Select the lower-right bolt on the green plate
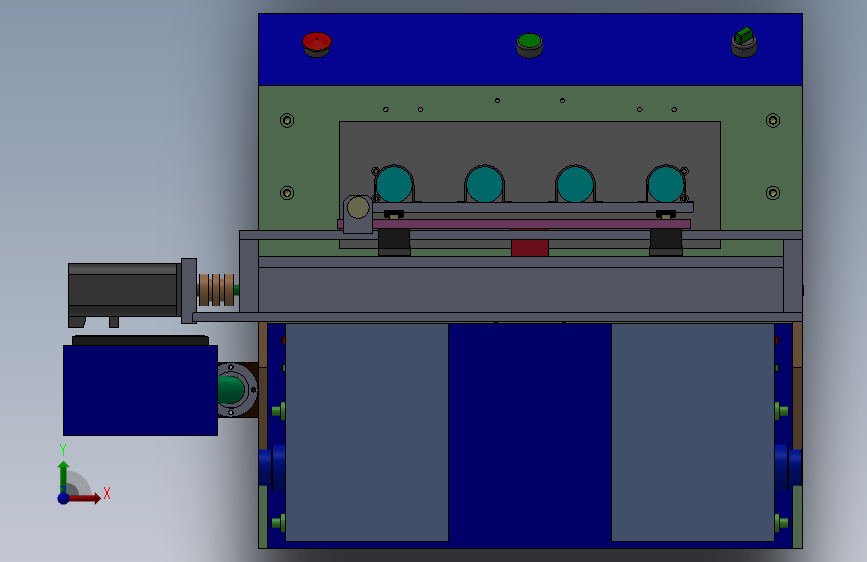Image resolution: width=867 pixels, height=562 pixels. coord(773,193)
